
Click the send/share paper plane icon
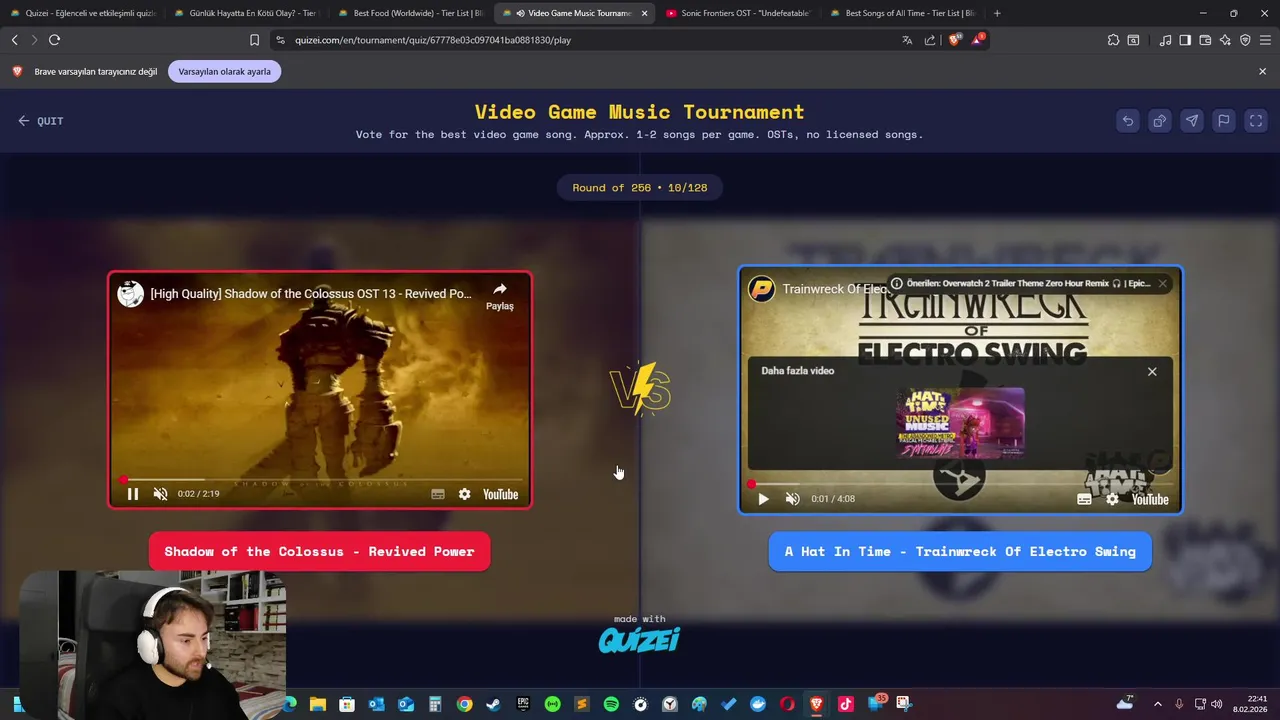point(1191,121)
